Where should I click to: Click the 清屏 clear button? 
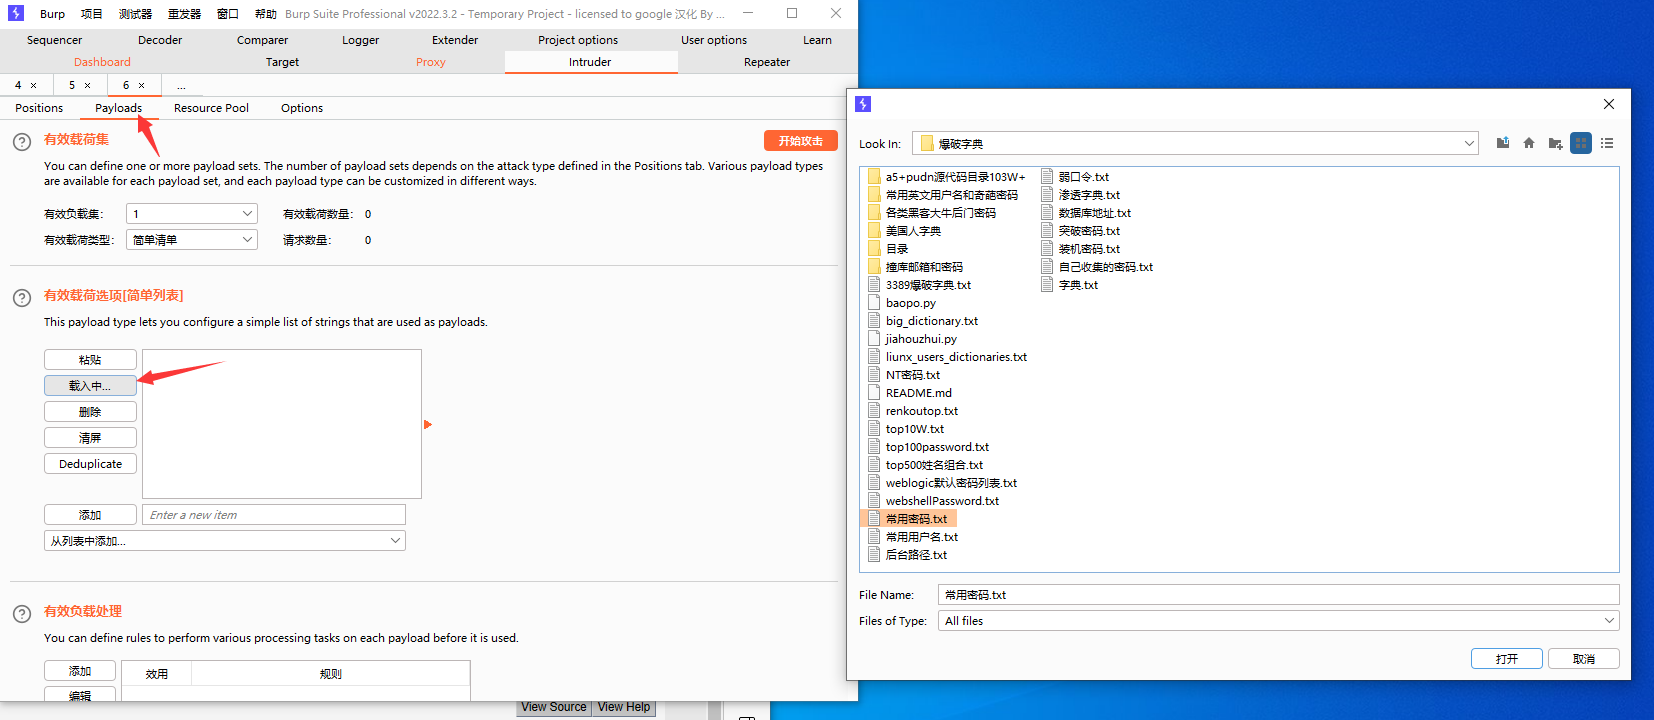click(90, 438)
